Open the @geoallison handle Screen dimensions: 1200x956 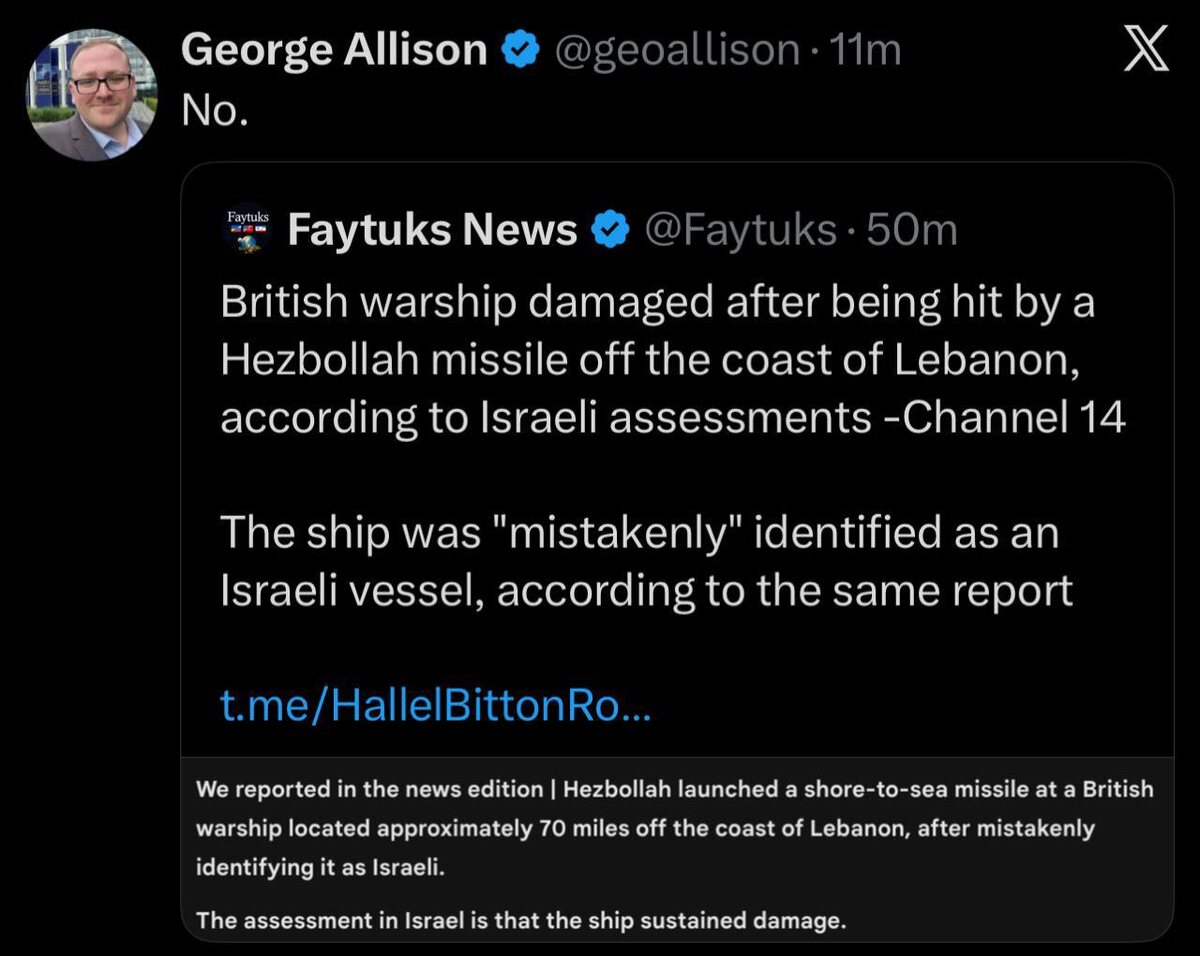tap(676, 50)
